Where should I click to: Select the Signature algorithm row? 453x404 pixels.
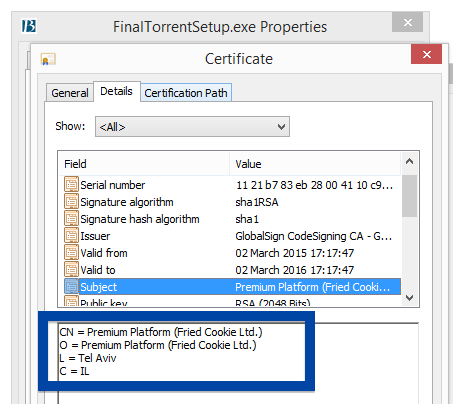[230, 202]
